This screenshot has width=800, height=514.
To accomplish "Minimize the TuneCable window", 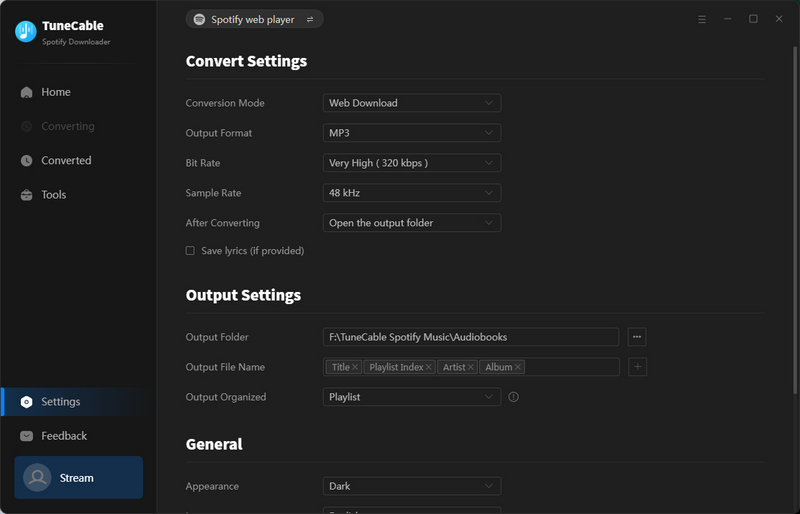I will coord(728,19).
